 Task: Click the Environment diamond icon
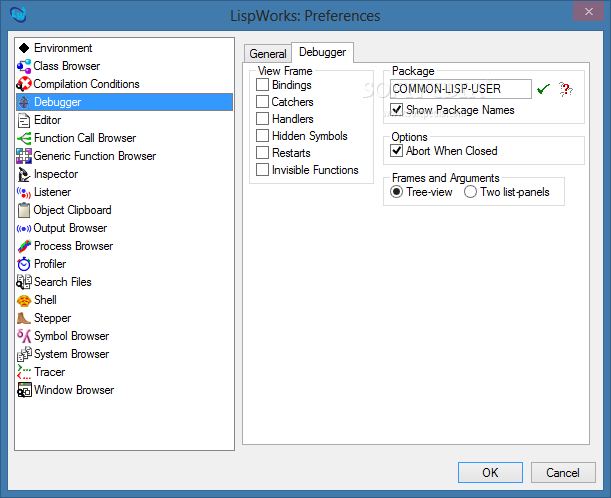(24, 48)
